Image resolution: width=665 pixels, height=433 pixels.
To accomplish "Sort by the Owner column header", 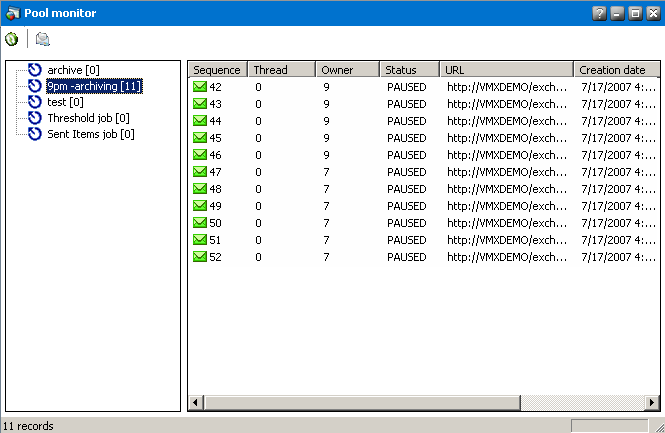I will click(347, 70).
